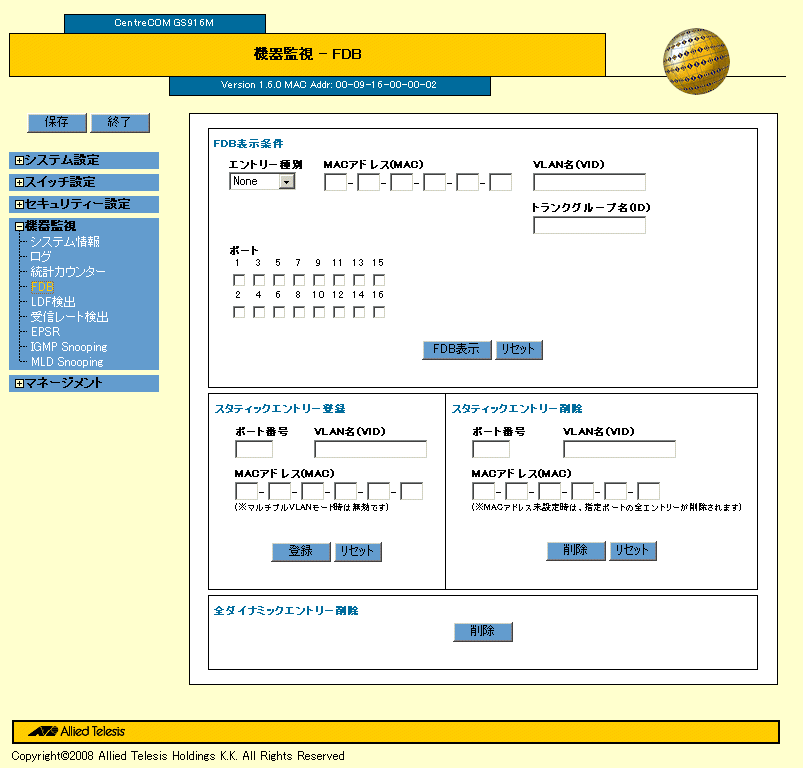Screen dimensions: 803x768
Task: Check port 16 checkbox
Action: (379, 312)
